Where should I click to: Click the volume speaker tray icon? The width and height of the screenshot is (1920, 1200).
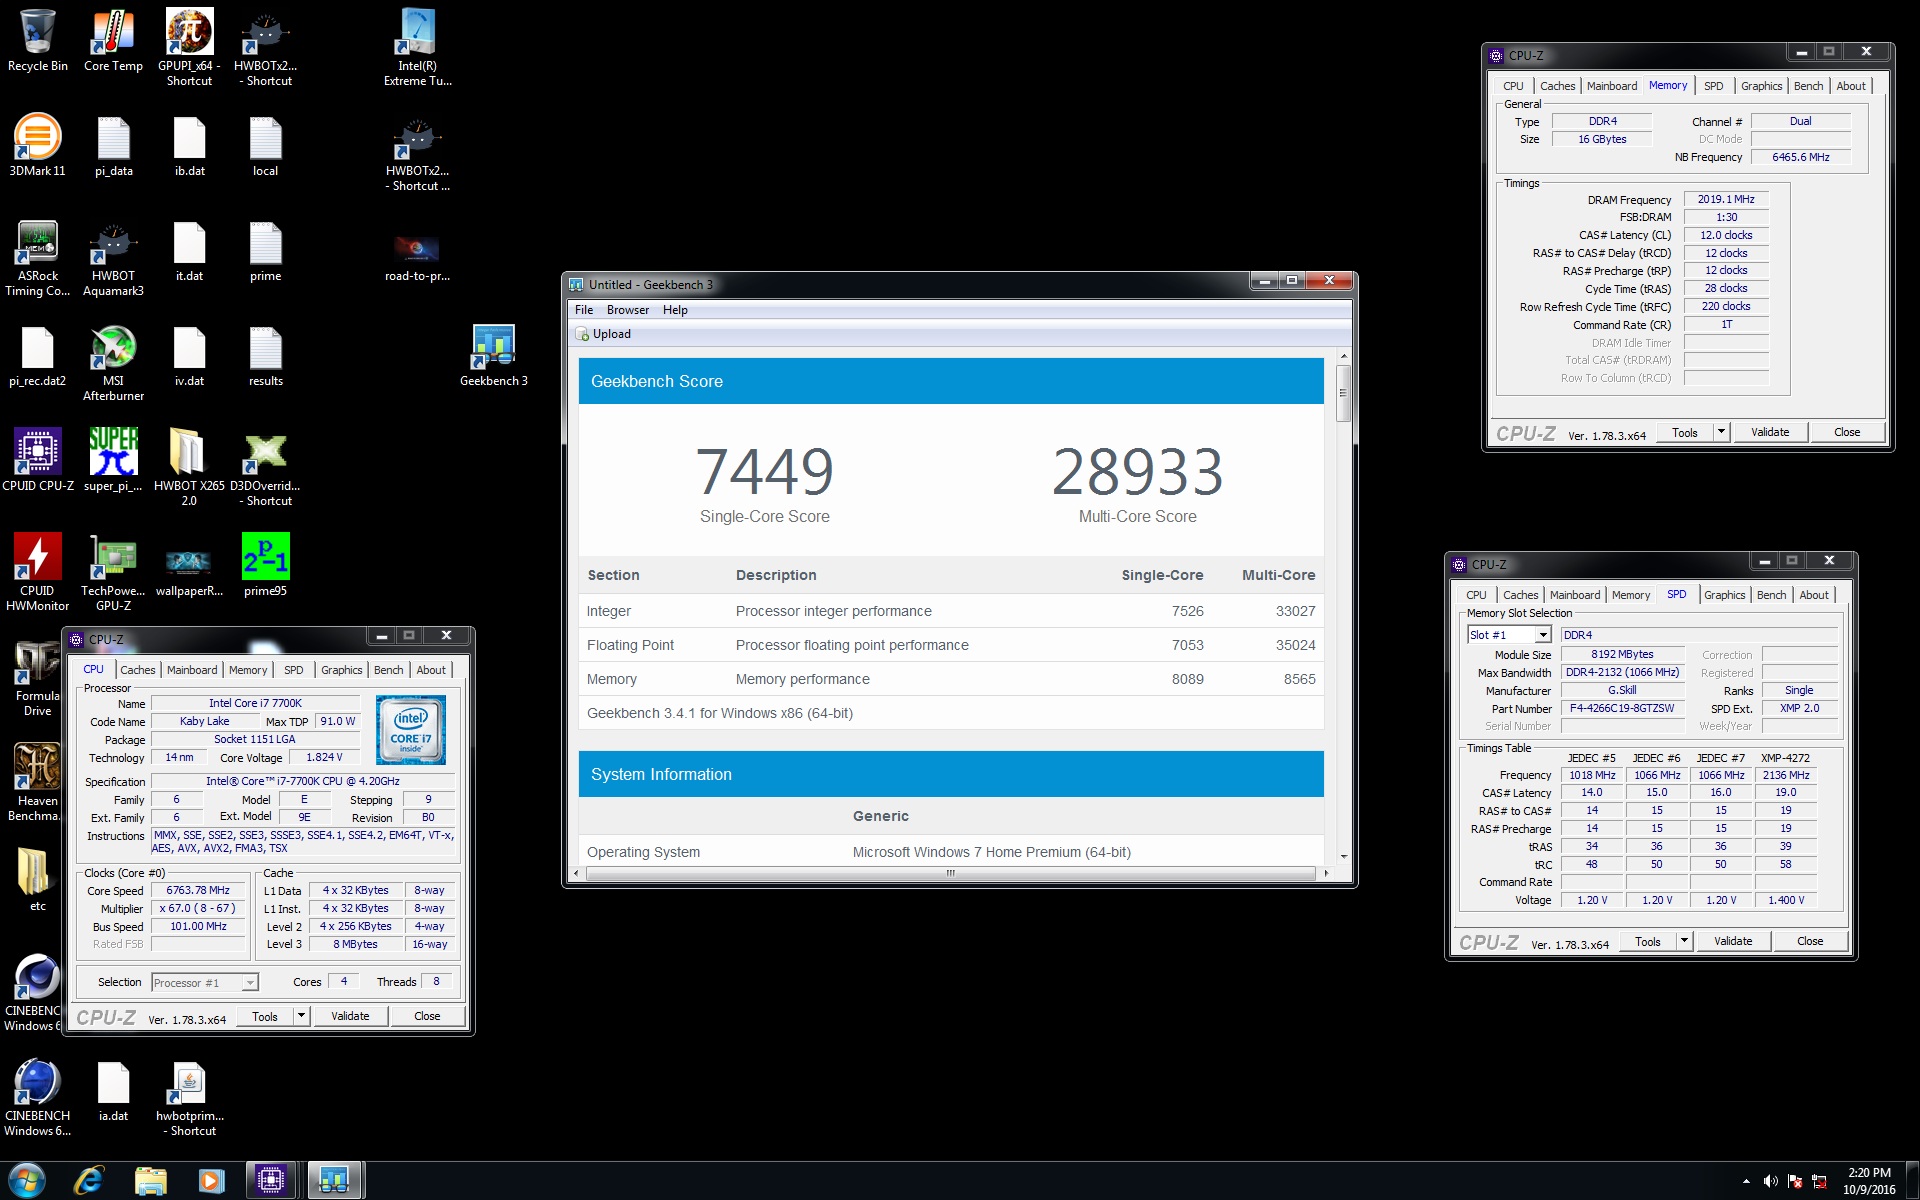click(x=1770, y=1181)
